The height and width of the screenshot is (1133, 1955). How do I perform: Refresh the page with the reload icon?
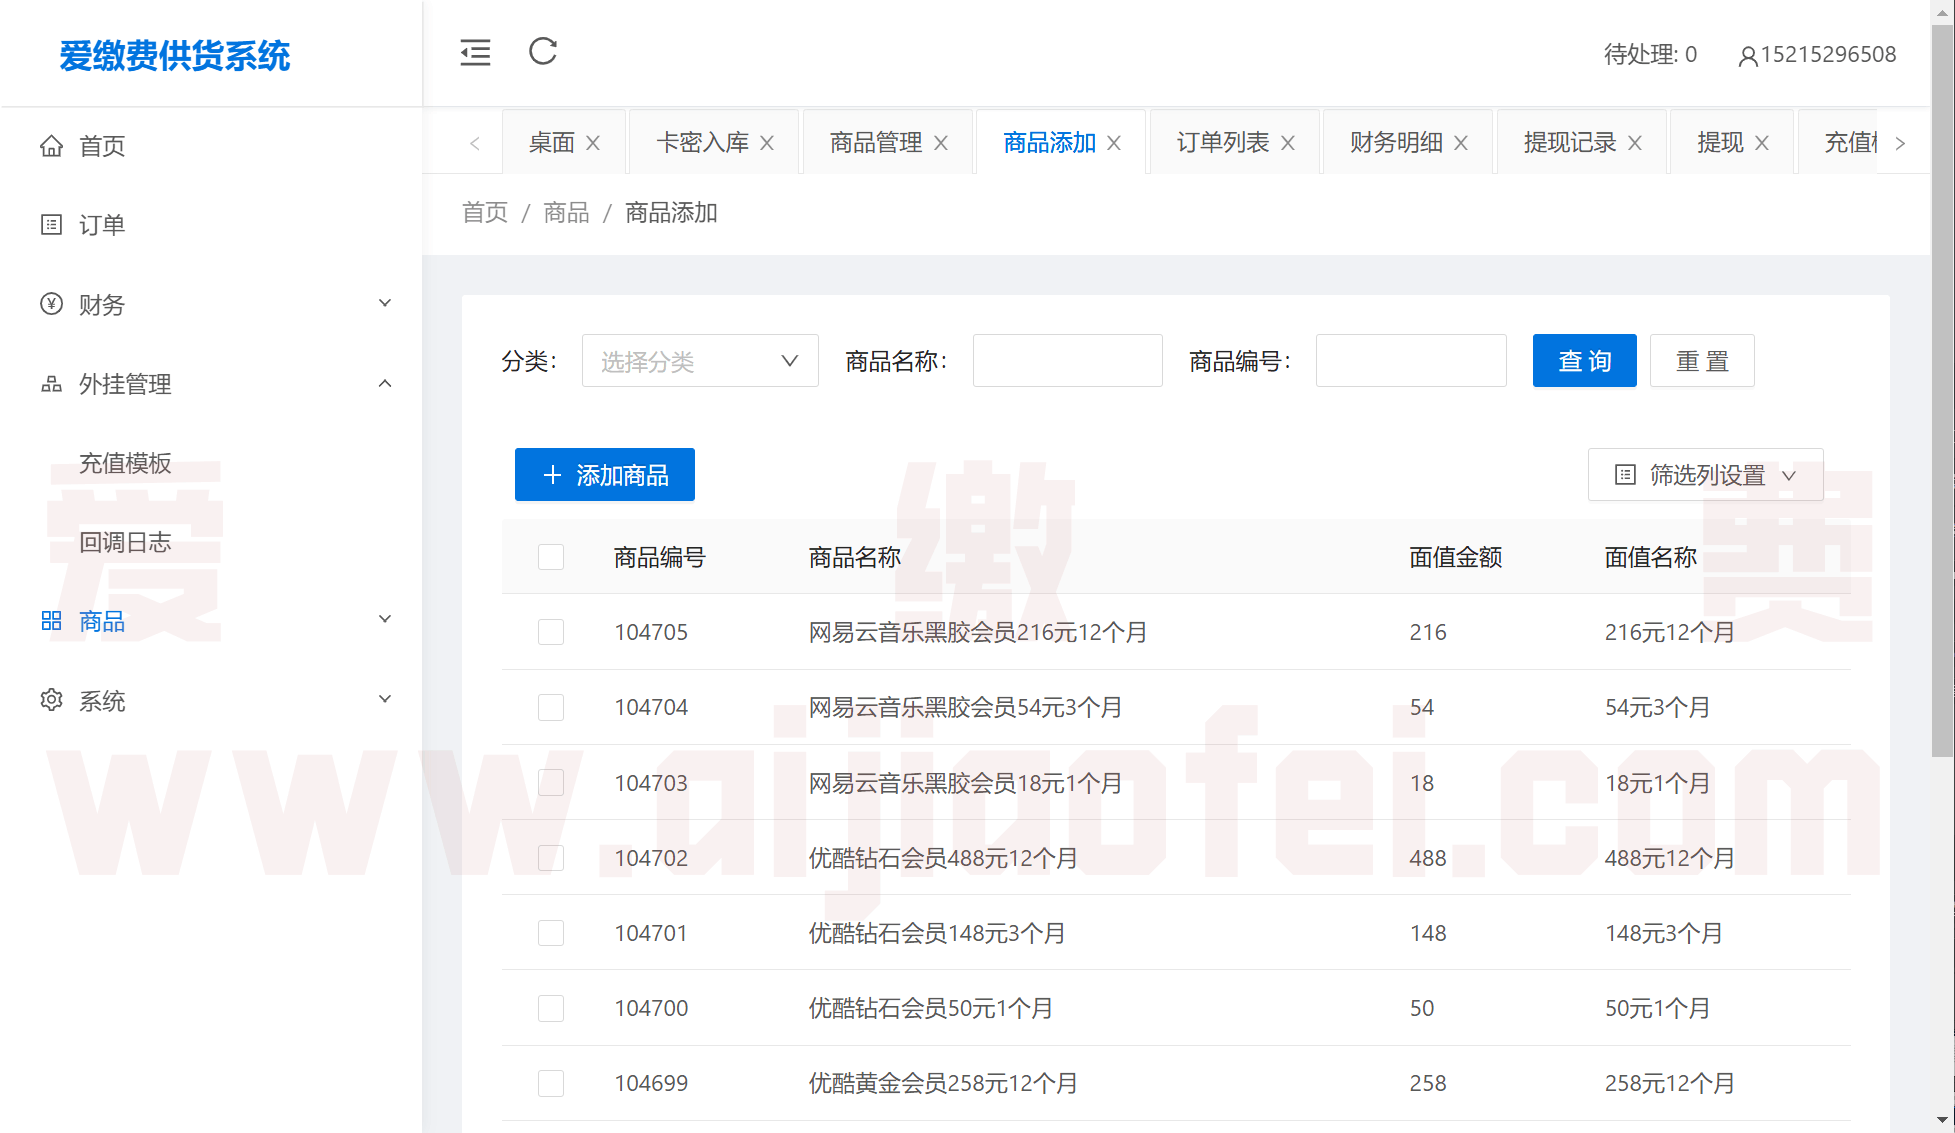click(x=542, y=53)
